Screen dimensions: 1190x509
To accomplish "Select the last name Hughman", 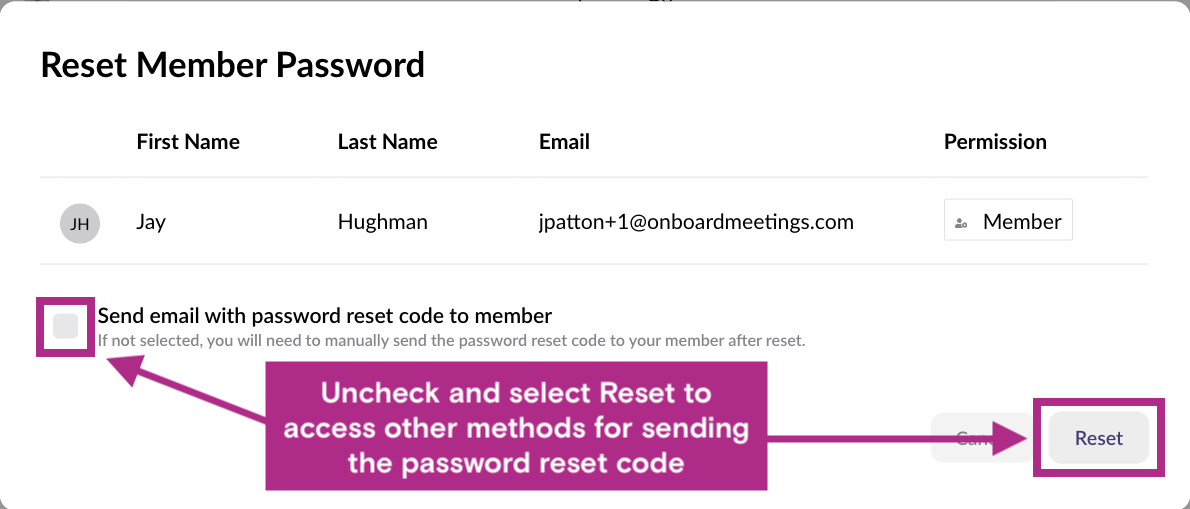I will coord(382,222).
